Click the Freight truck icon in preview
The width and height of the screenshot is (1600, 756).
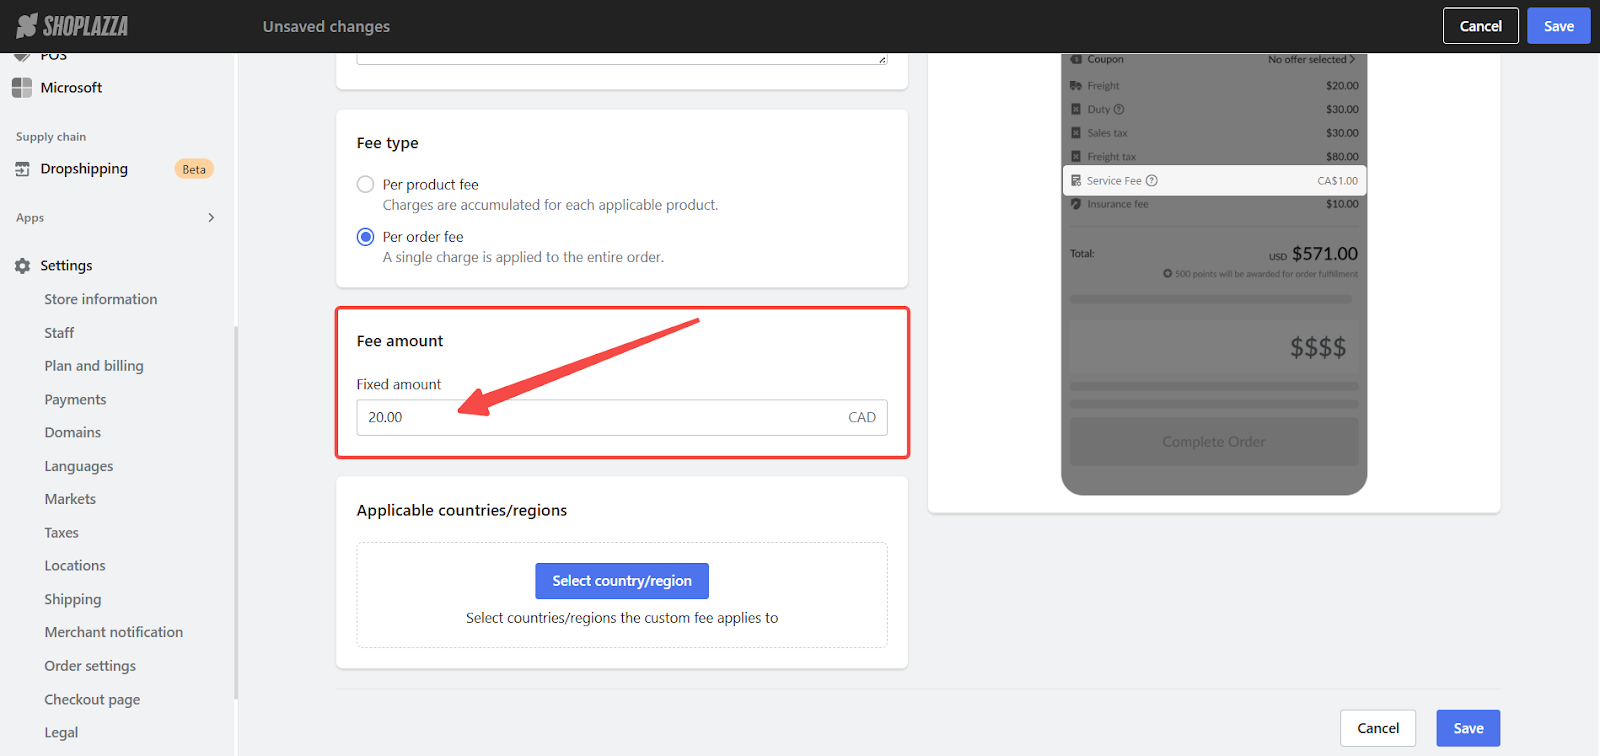click(1076, 86)
